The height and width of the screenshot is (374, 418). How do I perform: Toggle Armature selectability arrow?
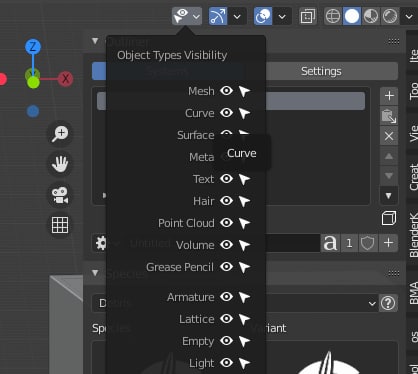coord(244,297)
